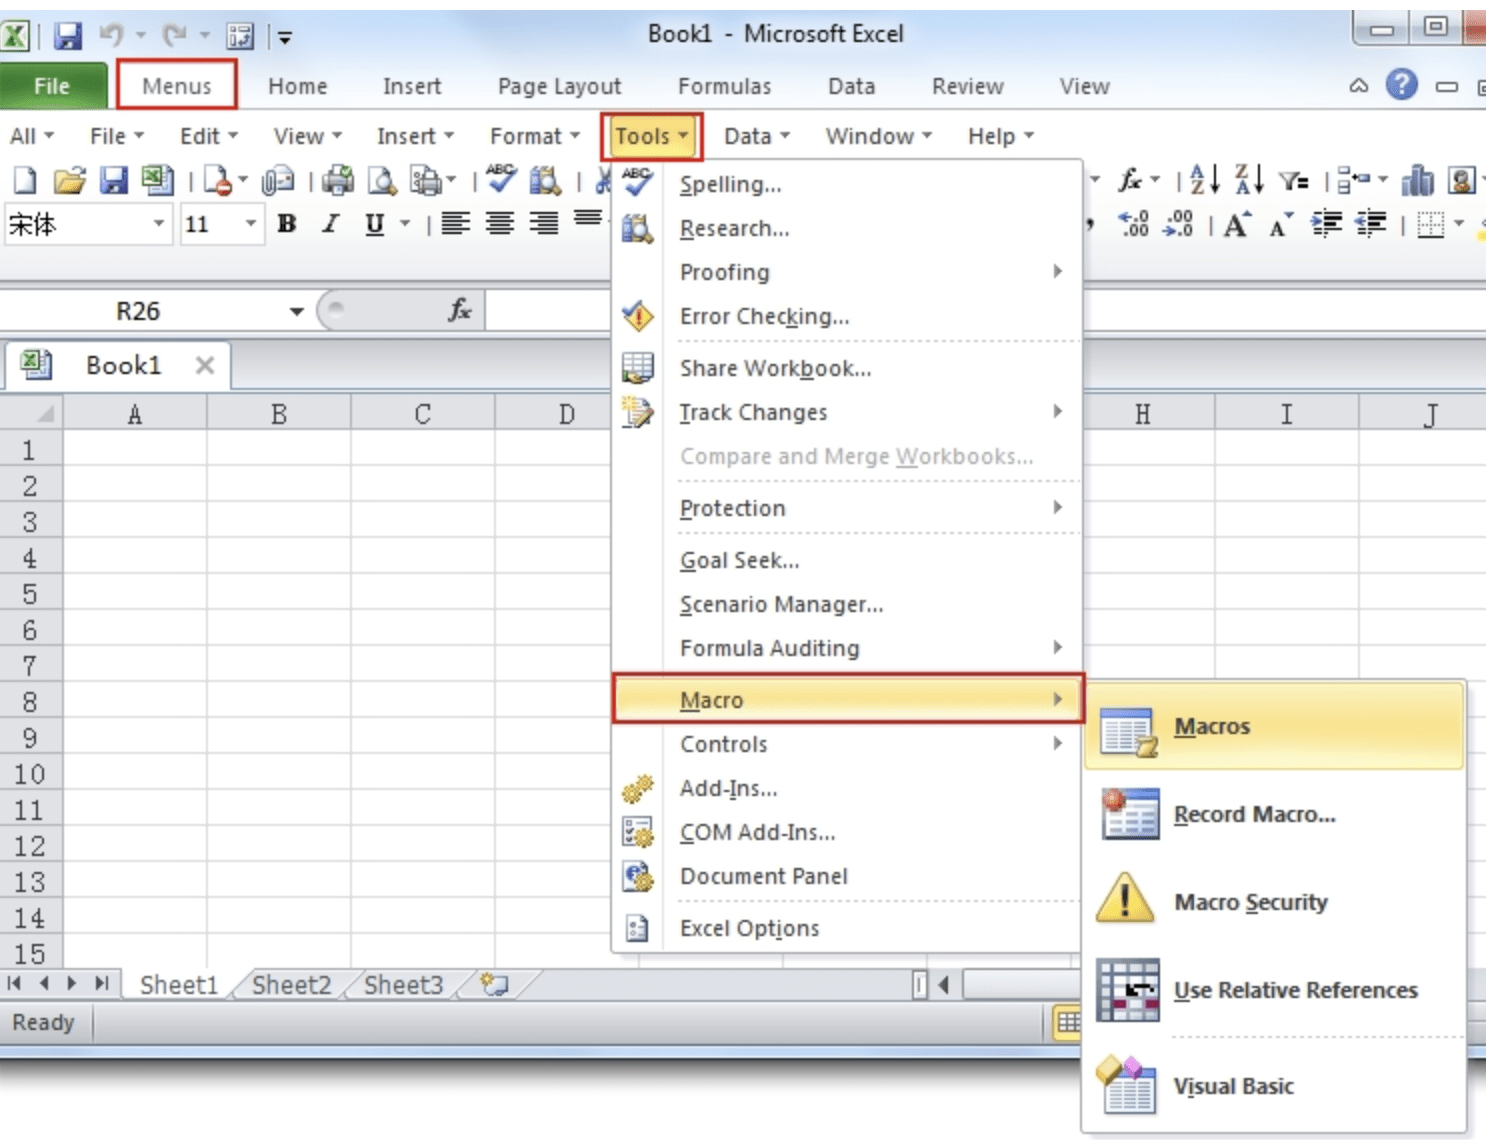
Task: Click the email attachment paperclip icon
Action: point(278,181)
